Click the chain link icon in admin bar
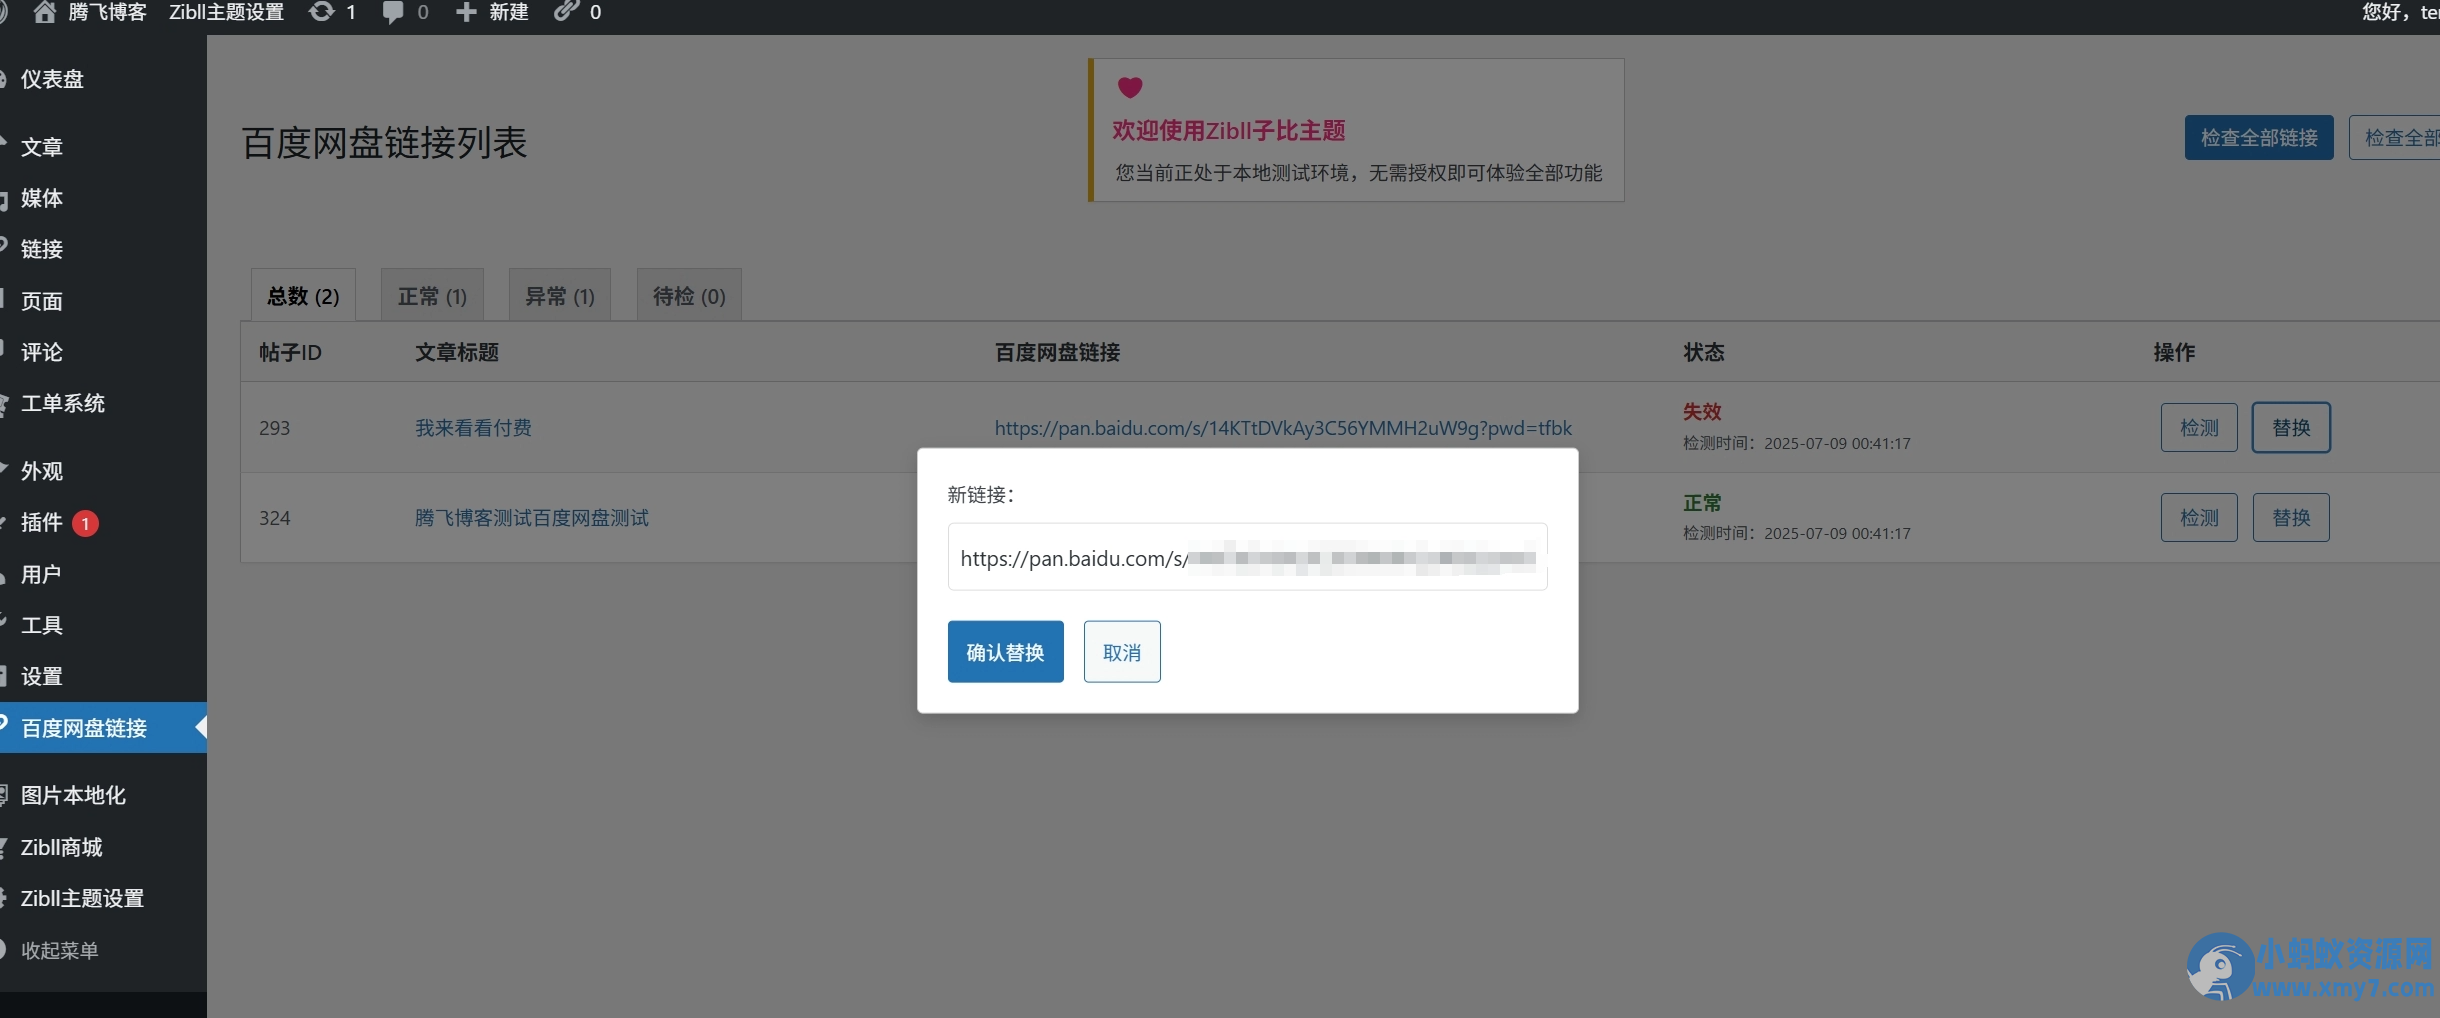Image resolution: width=2440 pixels, height=1018 pixels. pyautogui.click(x=567, y=11)
